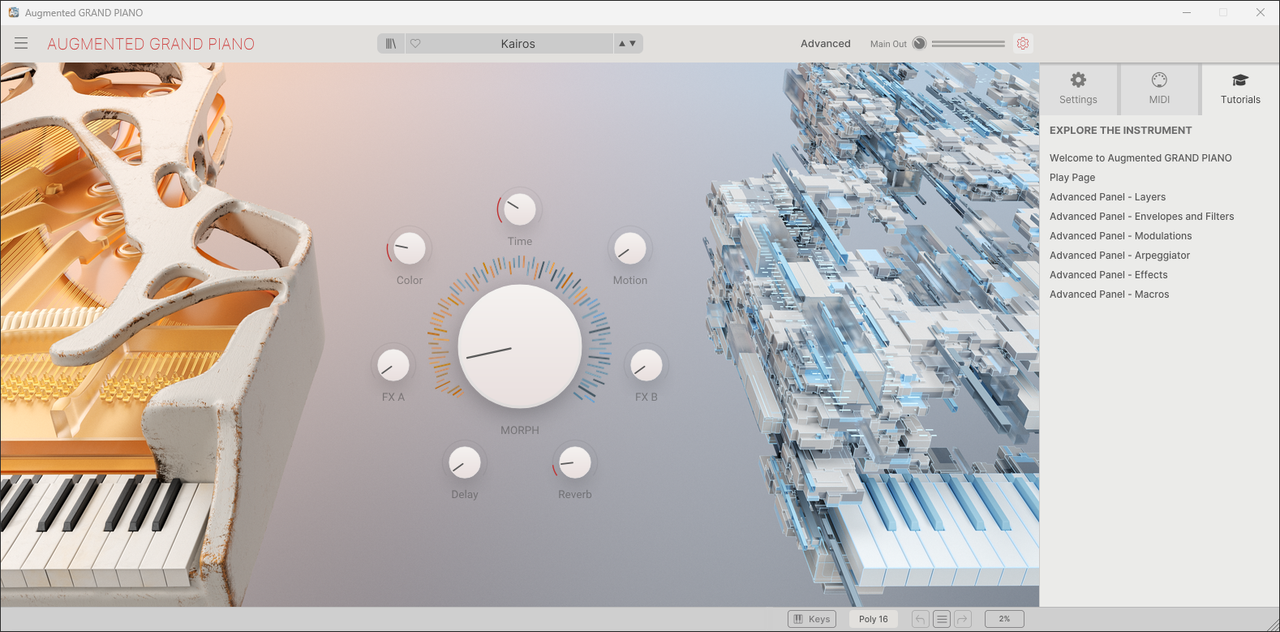Screen dimensions: 1280x632
Task: Open the hamburger main menu
Action: click(x=21, y=44)
